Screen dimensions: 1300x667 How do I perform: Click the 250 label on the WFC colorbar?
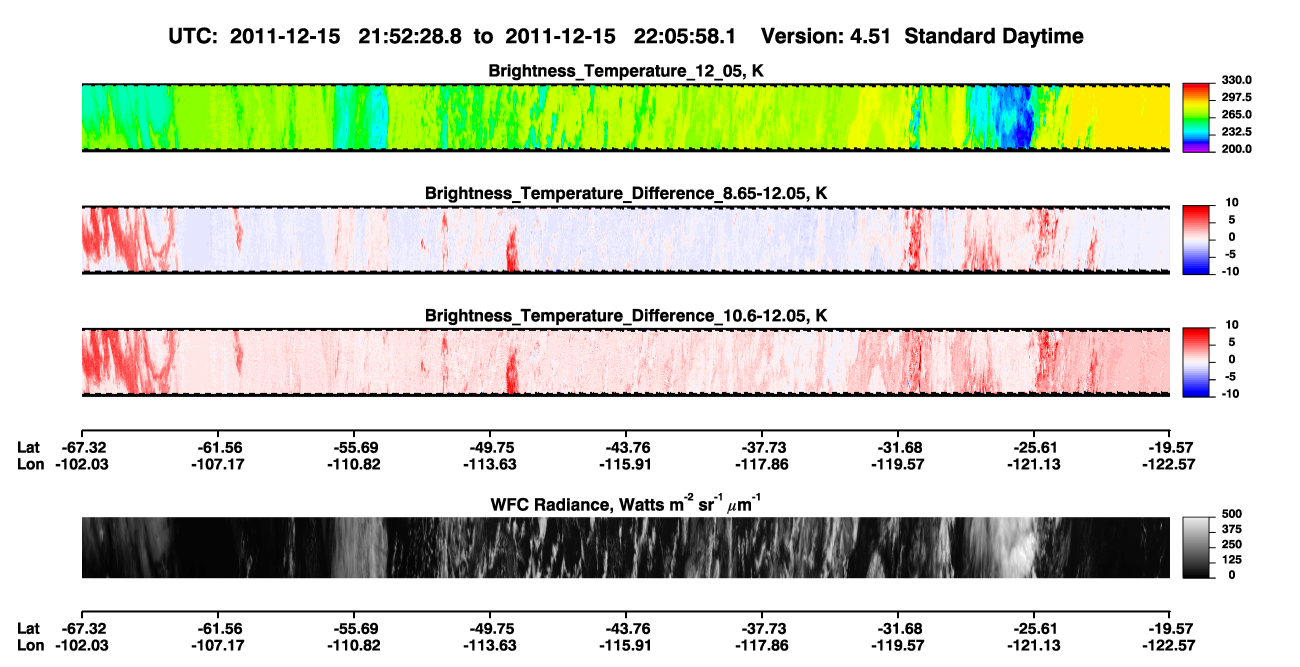(x=1233, y=545)
